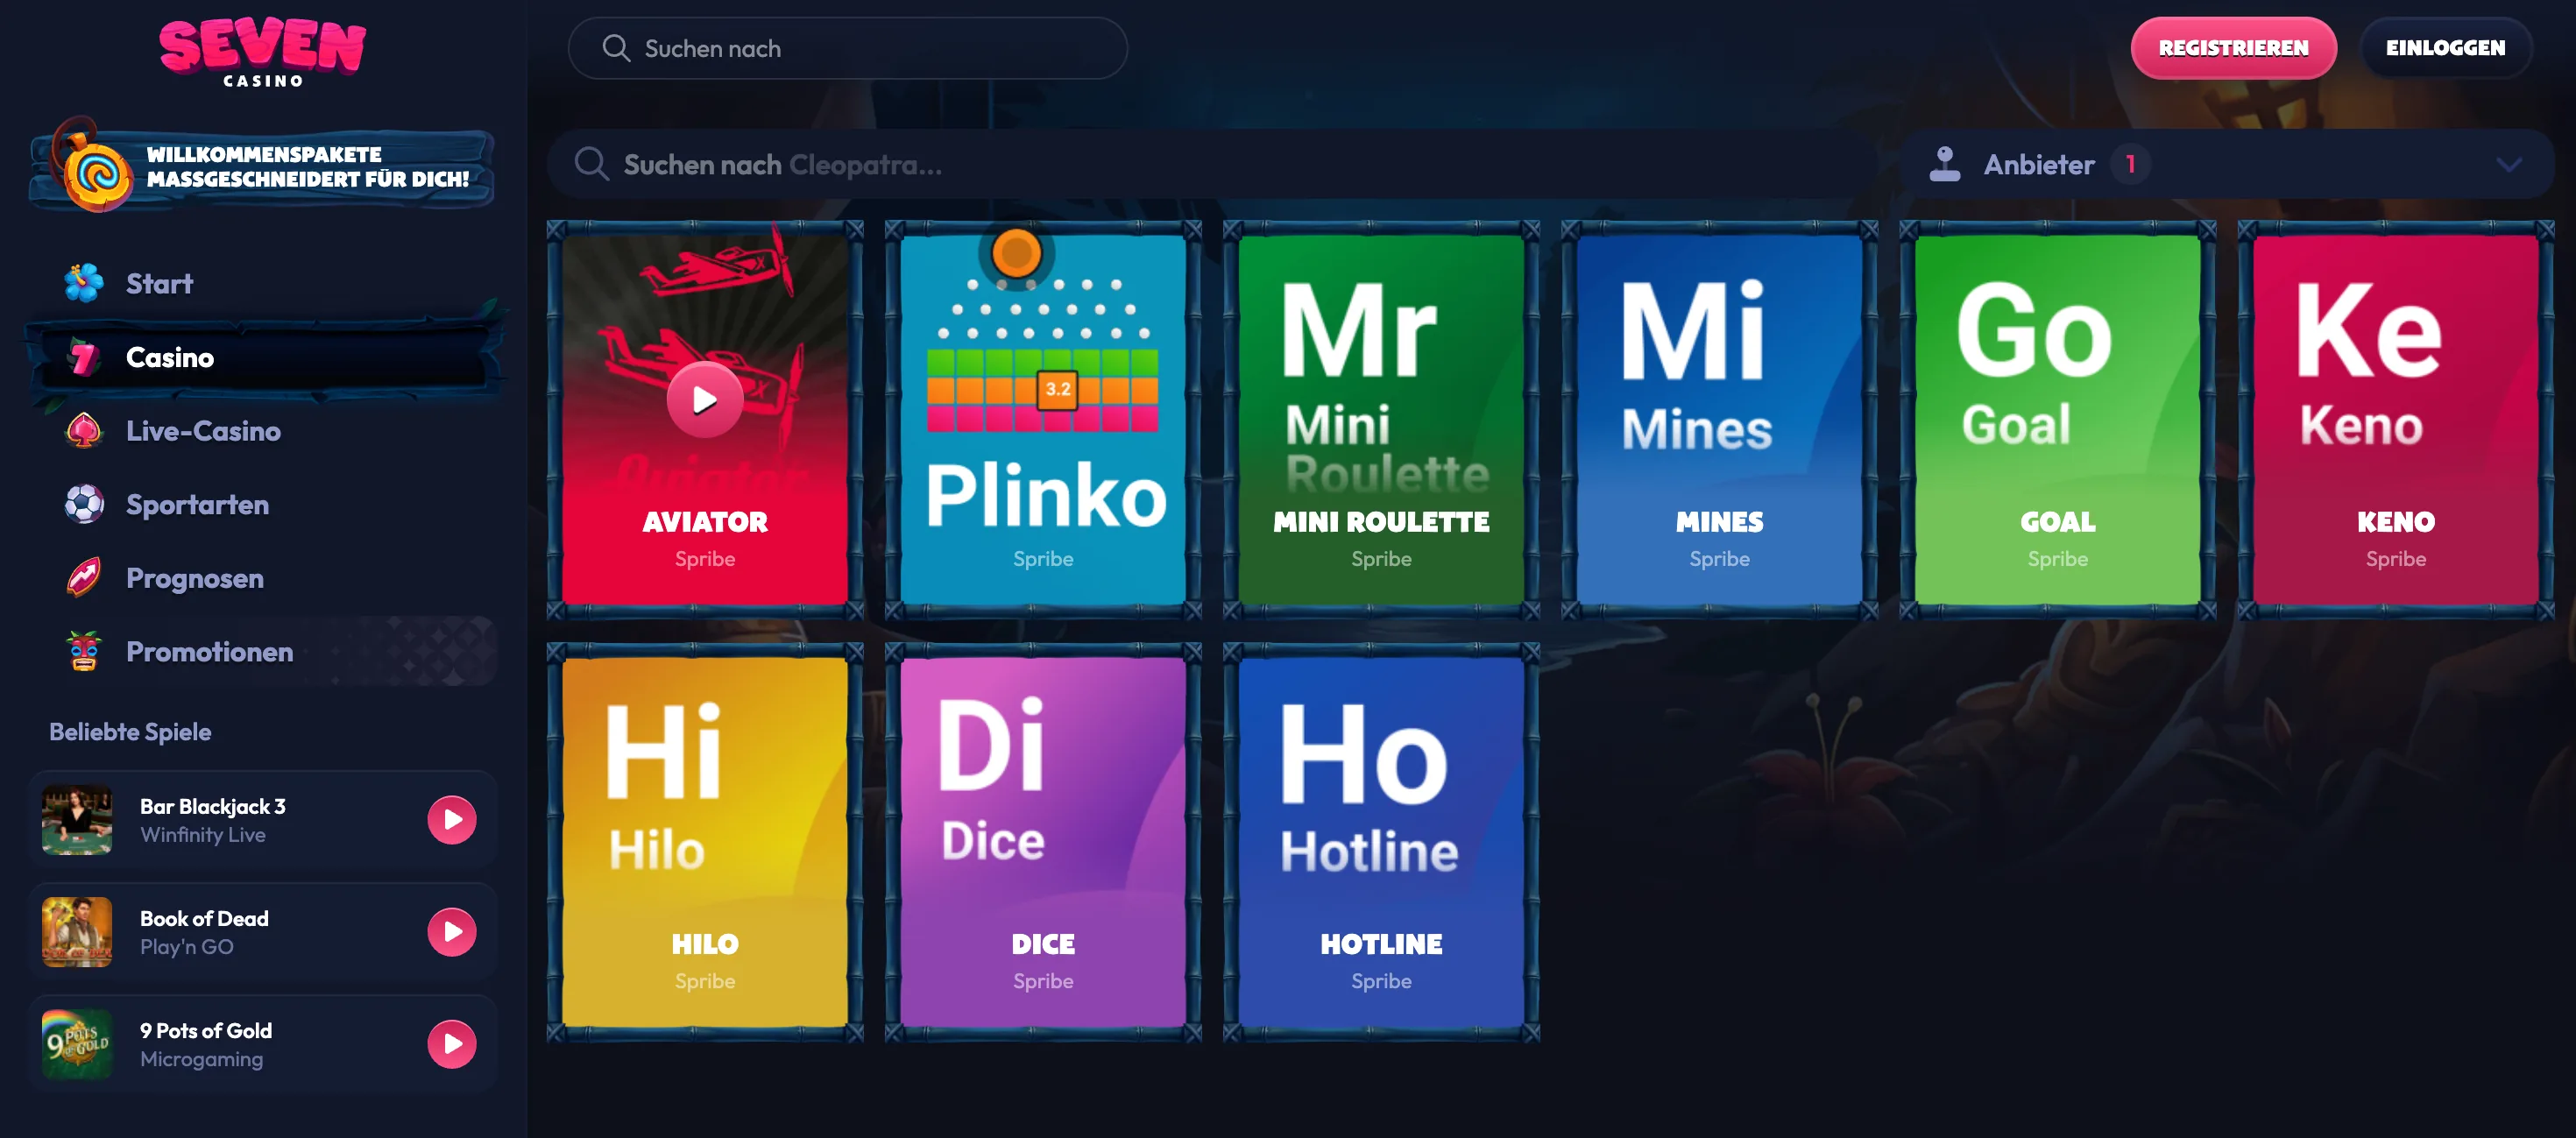Open the Bar Blackjack 3 thumbnail

pos(77,820)
